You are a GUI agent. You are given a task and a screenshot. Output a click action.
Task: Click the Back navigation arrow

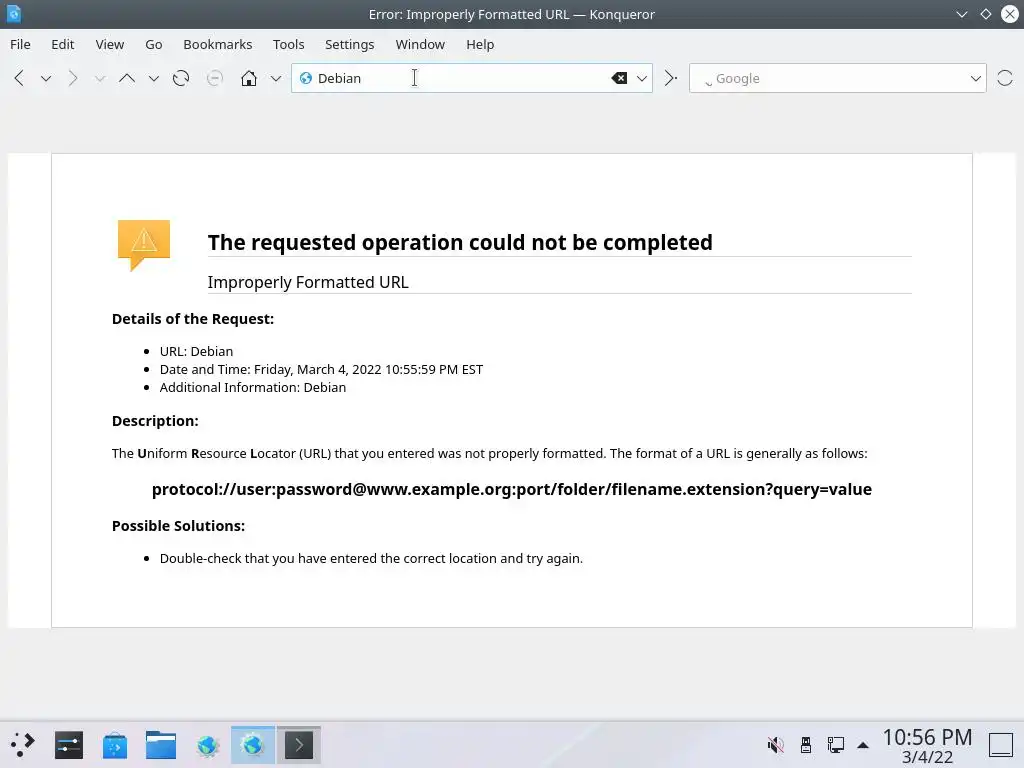pos(19,78)
